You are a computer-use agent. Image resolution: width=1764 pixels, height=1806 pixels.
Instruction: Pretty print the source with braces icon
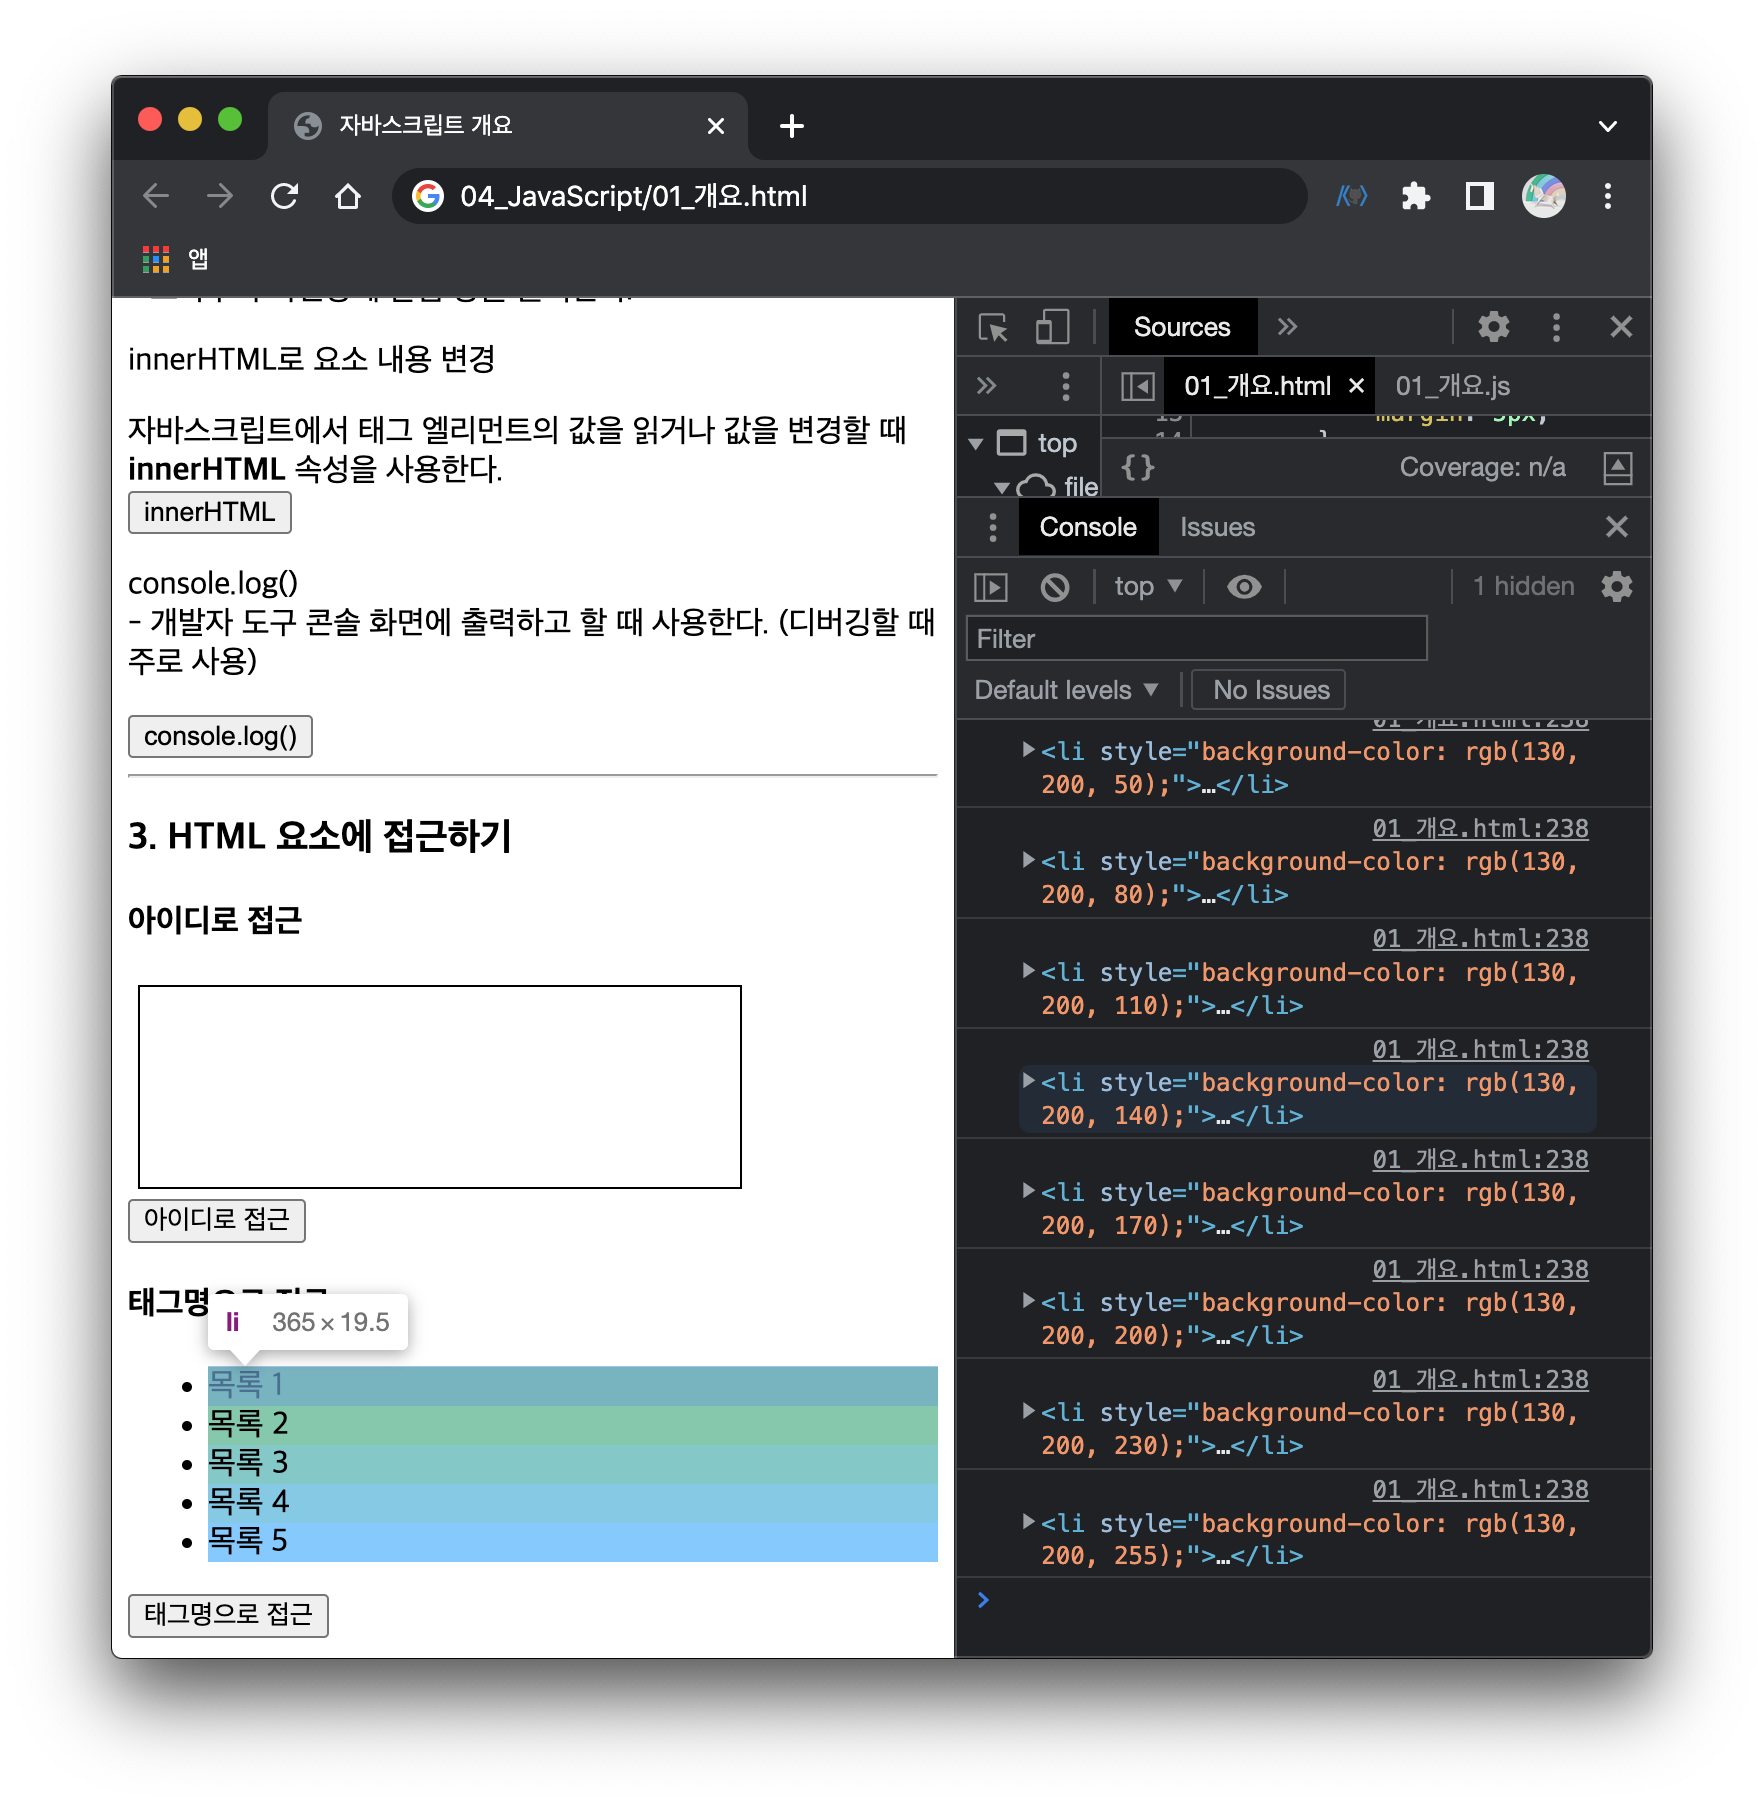coord(1138,467)
